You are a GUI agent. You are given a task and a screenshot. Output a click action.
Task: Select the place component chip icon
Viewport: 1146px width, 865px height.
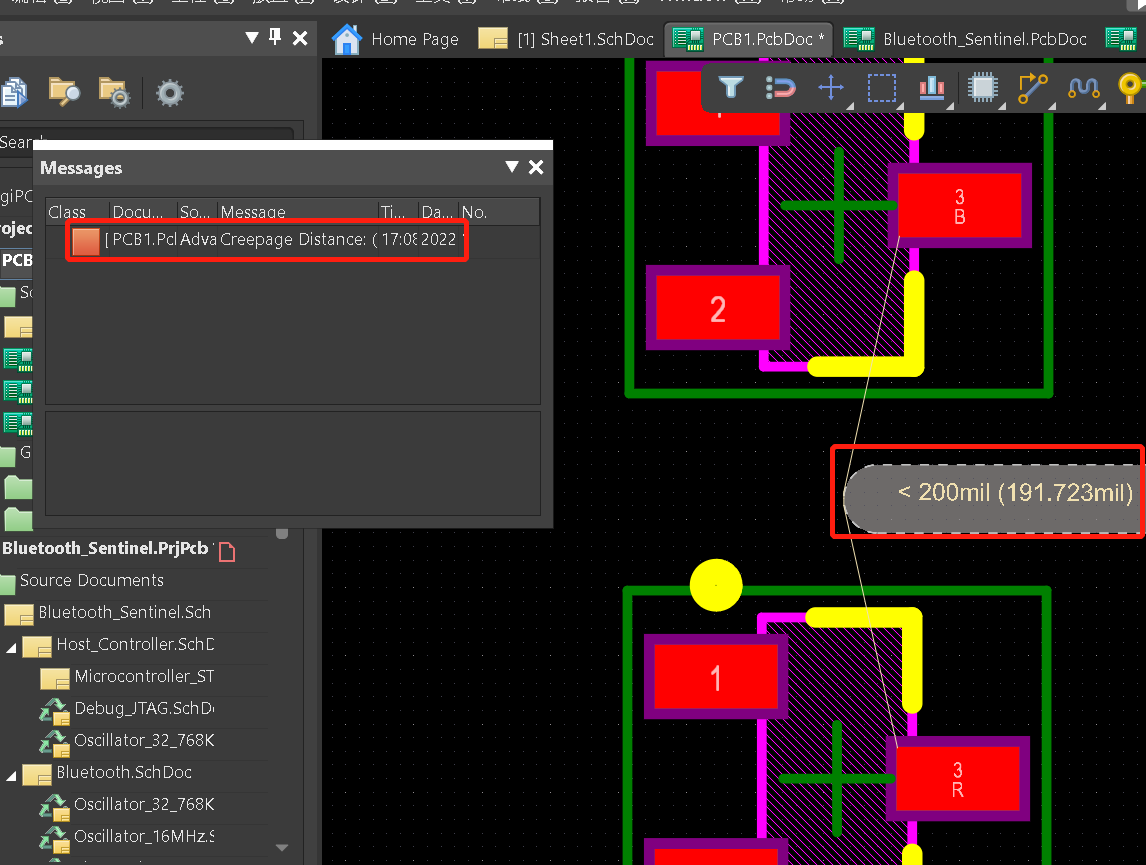pyautogui.click(x=983, y=88)
